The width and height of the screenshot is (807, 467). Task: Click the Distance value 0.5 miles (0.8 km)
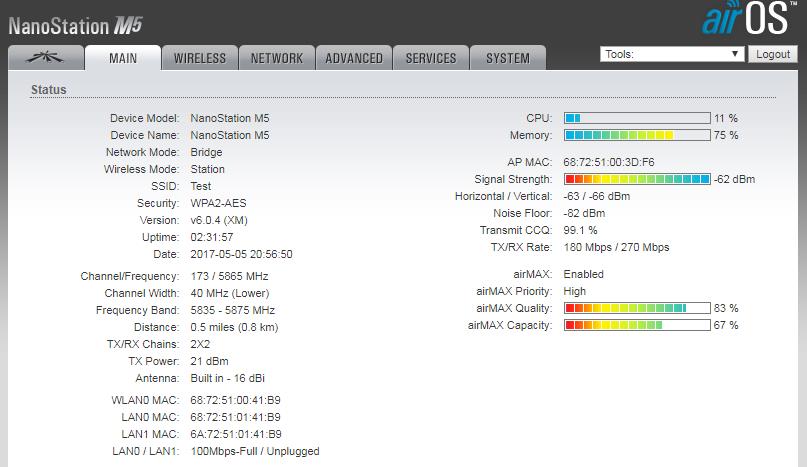click(234, 327)
